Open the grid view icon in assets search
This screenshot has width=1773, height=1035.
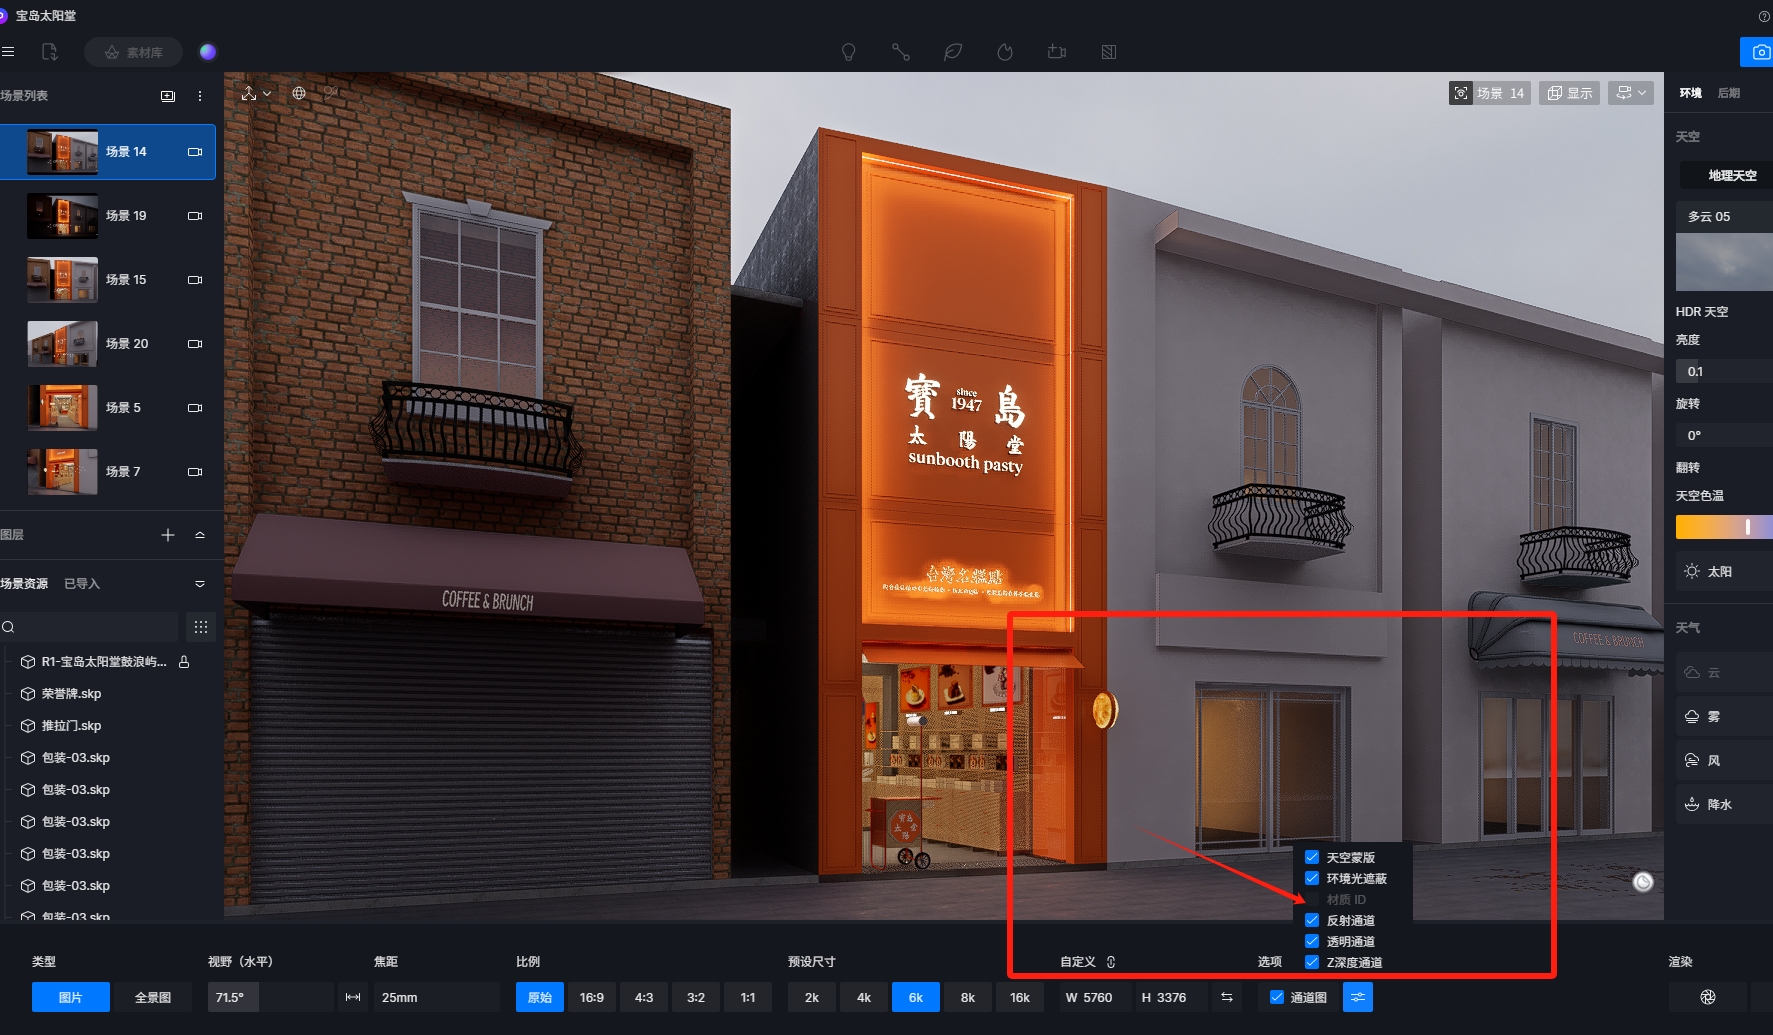click(x=201, y=627)
